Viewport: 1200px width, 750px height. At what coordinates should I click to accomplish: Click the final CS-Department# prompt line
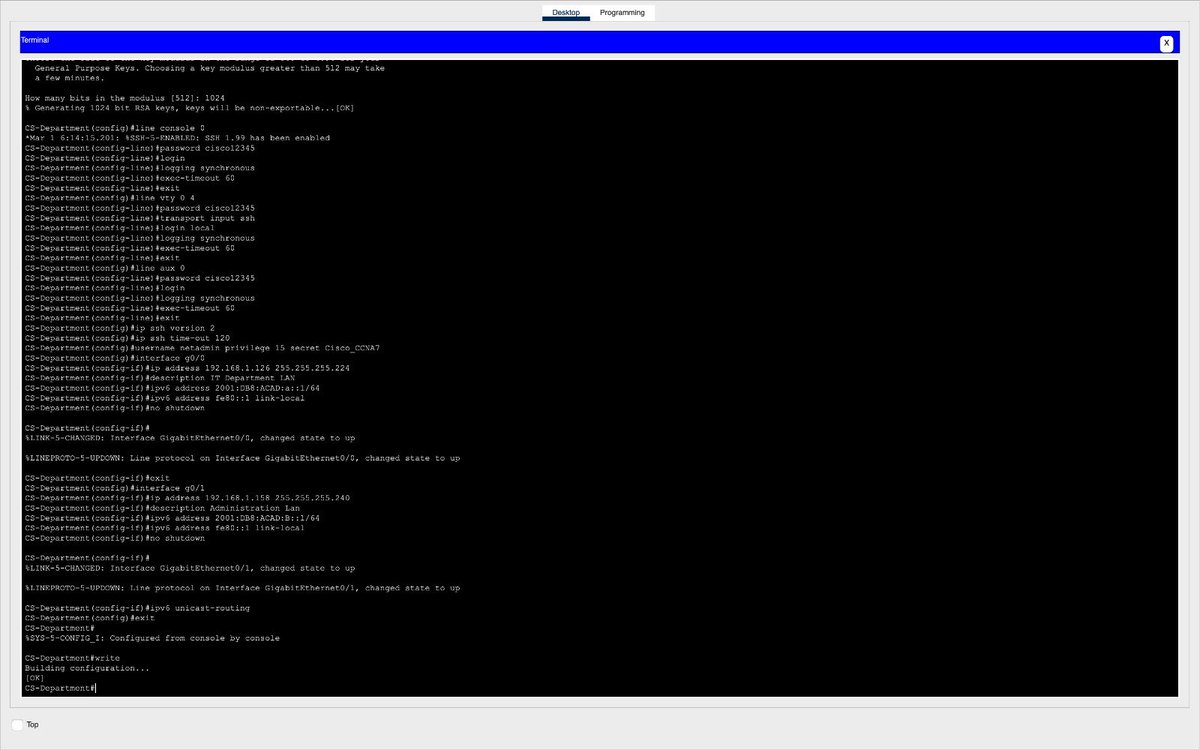coord(60,688)
